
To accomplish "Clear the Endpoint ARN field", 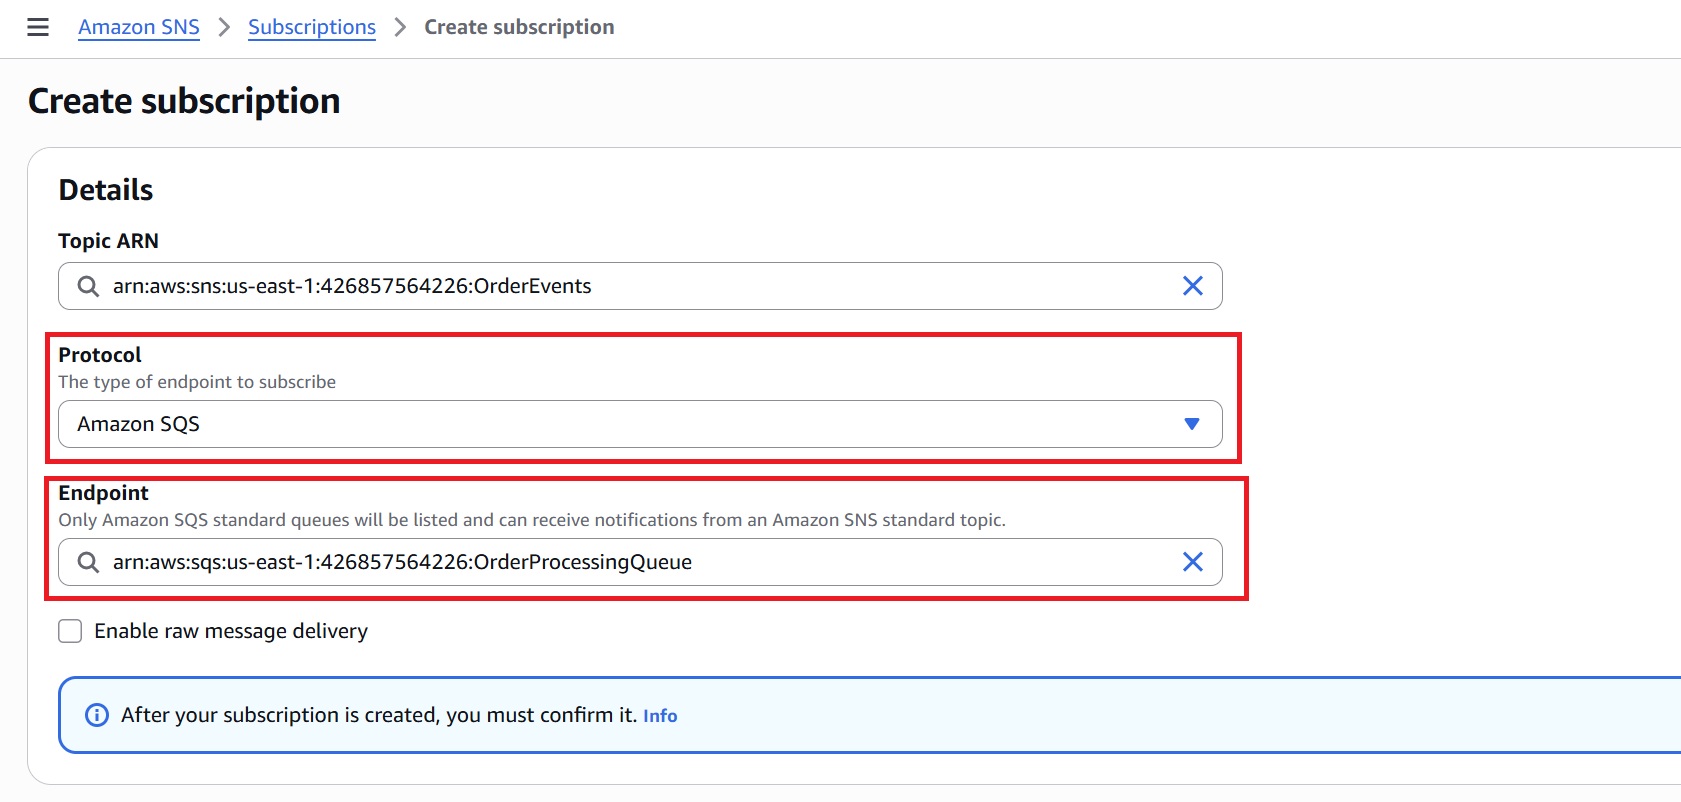I will (x=1192, y=562).
